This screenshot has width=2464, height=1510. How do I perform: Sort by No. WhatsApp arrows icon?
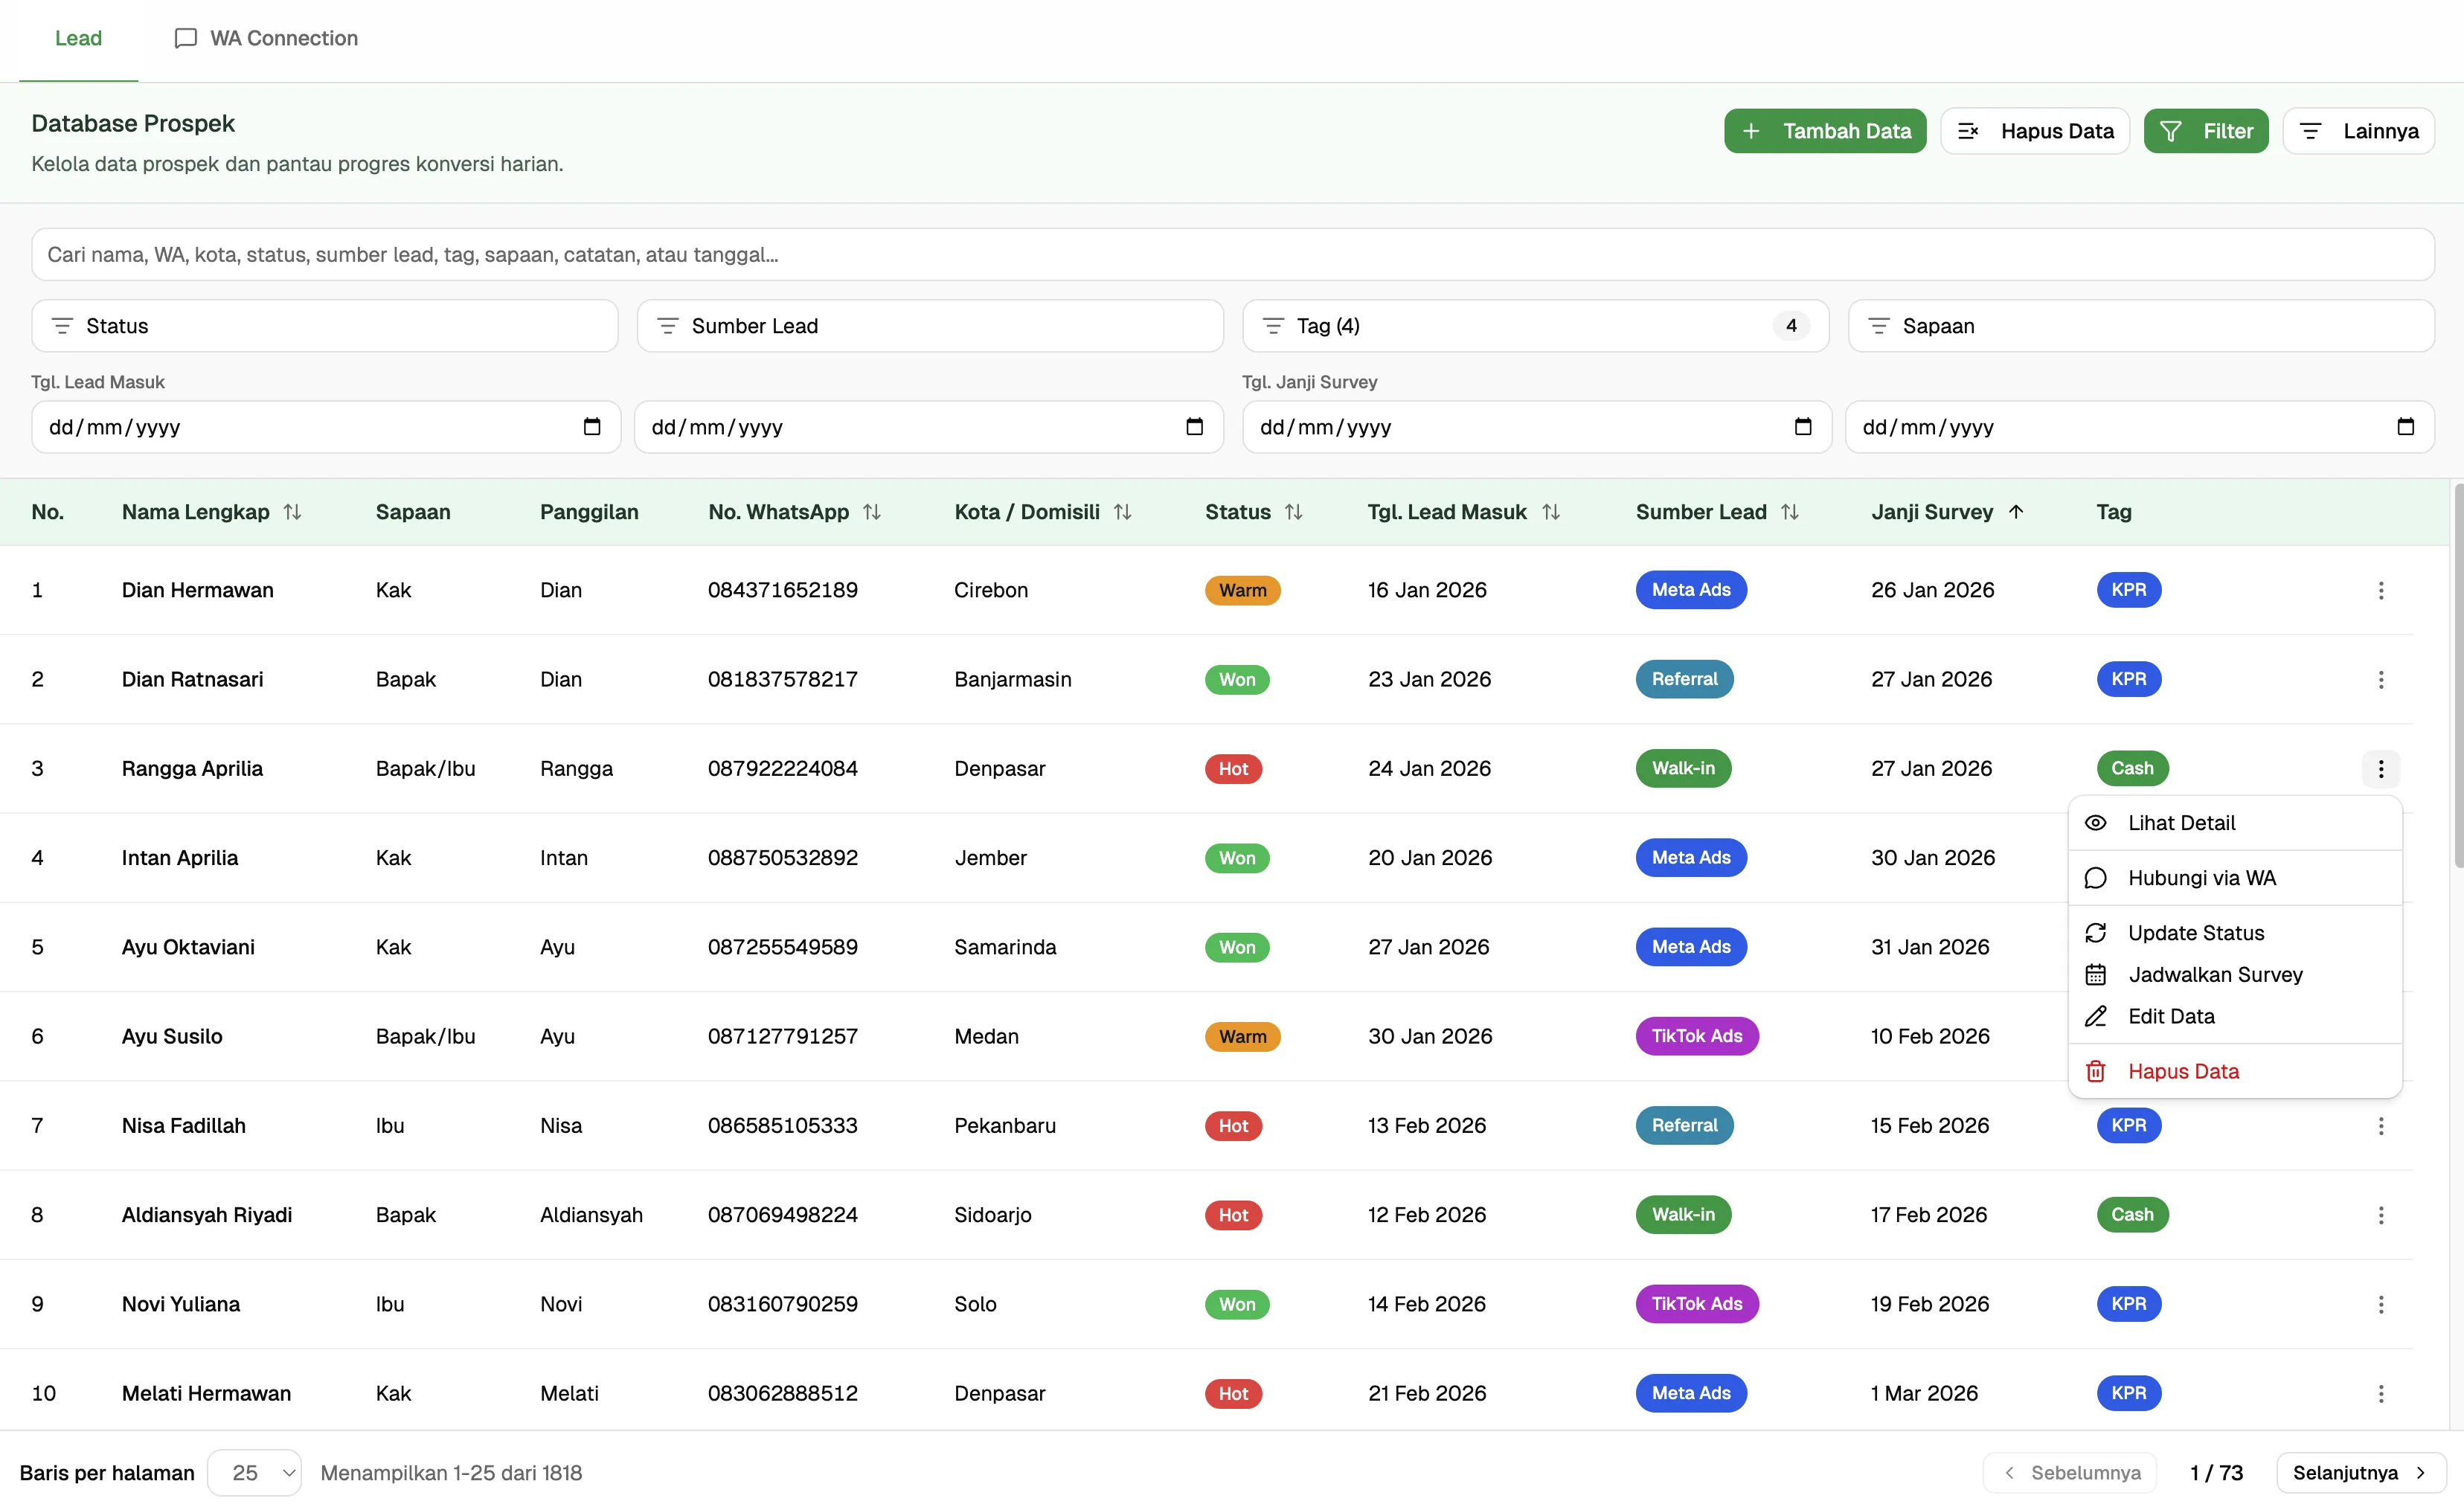(x=872, y=512)
